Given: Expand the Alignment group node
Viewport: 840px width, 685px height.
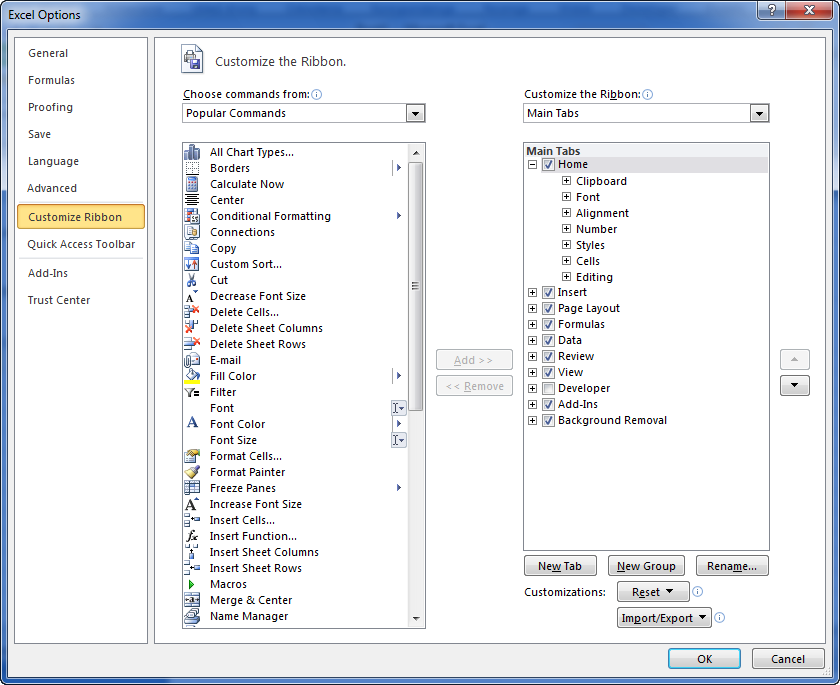Looking at the screenshot, I should pos(566,213).
